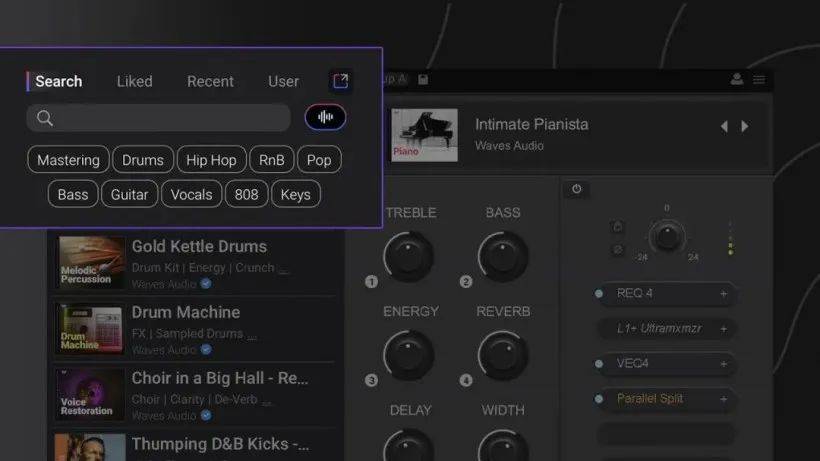The height and width of the screenshot is (461, 820).
Task: Expand Parallel Split slot plus button
Action: (x=724, y=399)
